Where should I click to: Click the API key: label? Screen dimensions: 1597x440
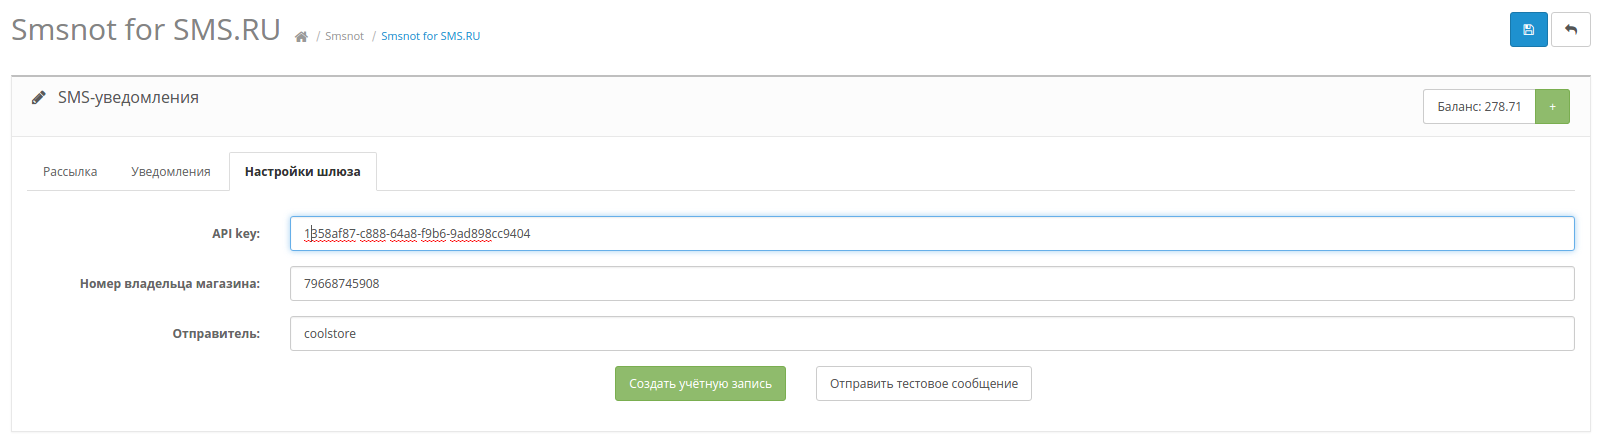tap(236, 234)
